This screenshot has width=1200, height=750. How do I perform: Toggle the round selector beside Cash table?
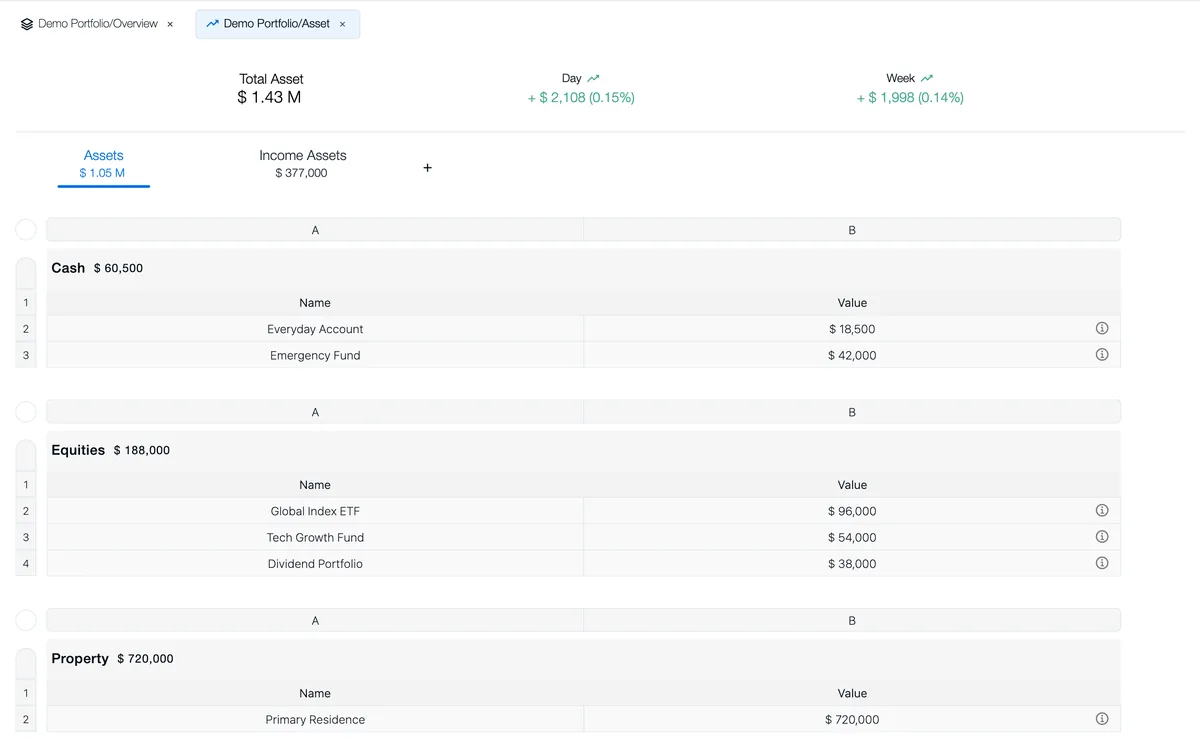tap(26, 230)
